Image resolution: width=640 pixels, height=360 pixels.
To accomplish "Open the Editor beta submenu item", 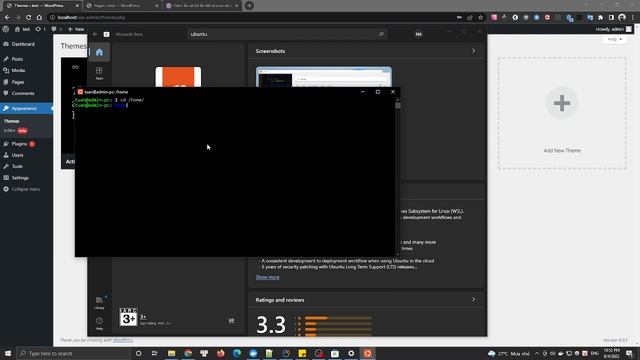I will click(x=16, y=131).
